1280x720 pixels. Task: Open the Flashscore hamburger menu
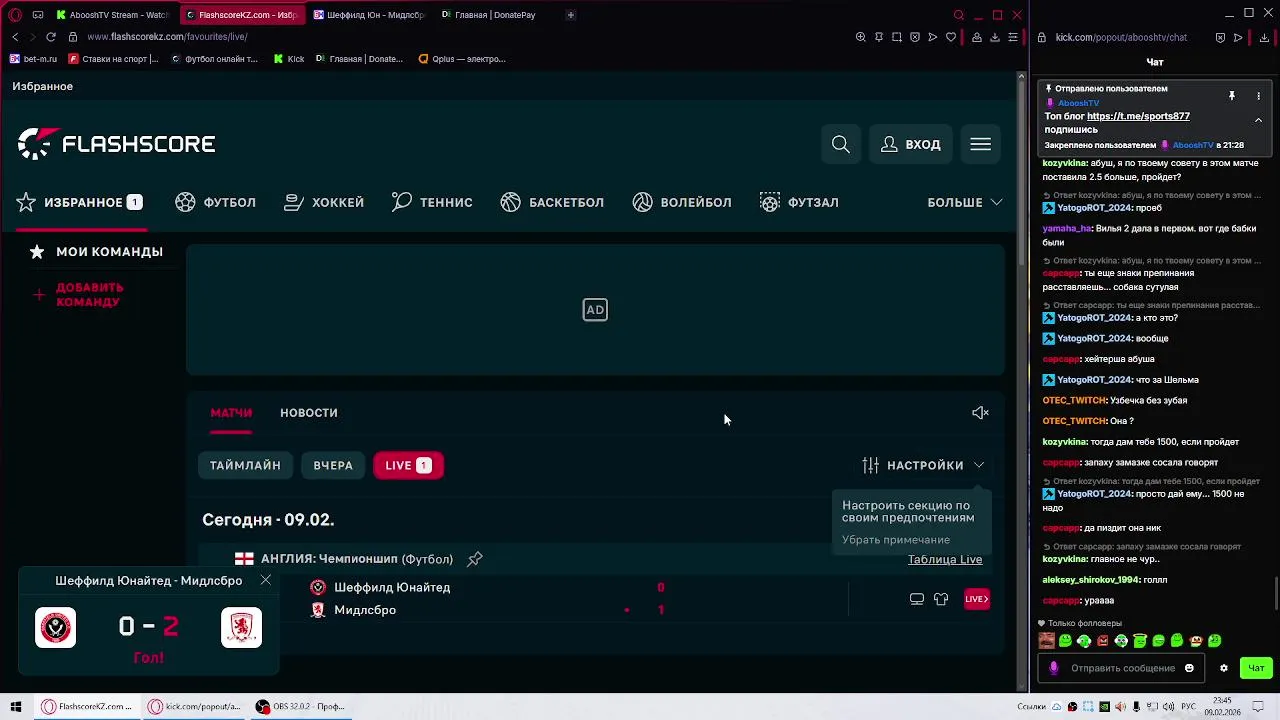click(x=981, y=145)
